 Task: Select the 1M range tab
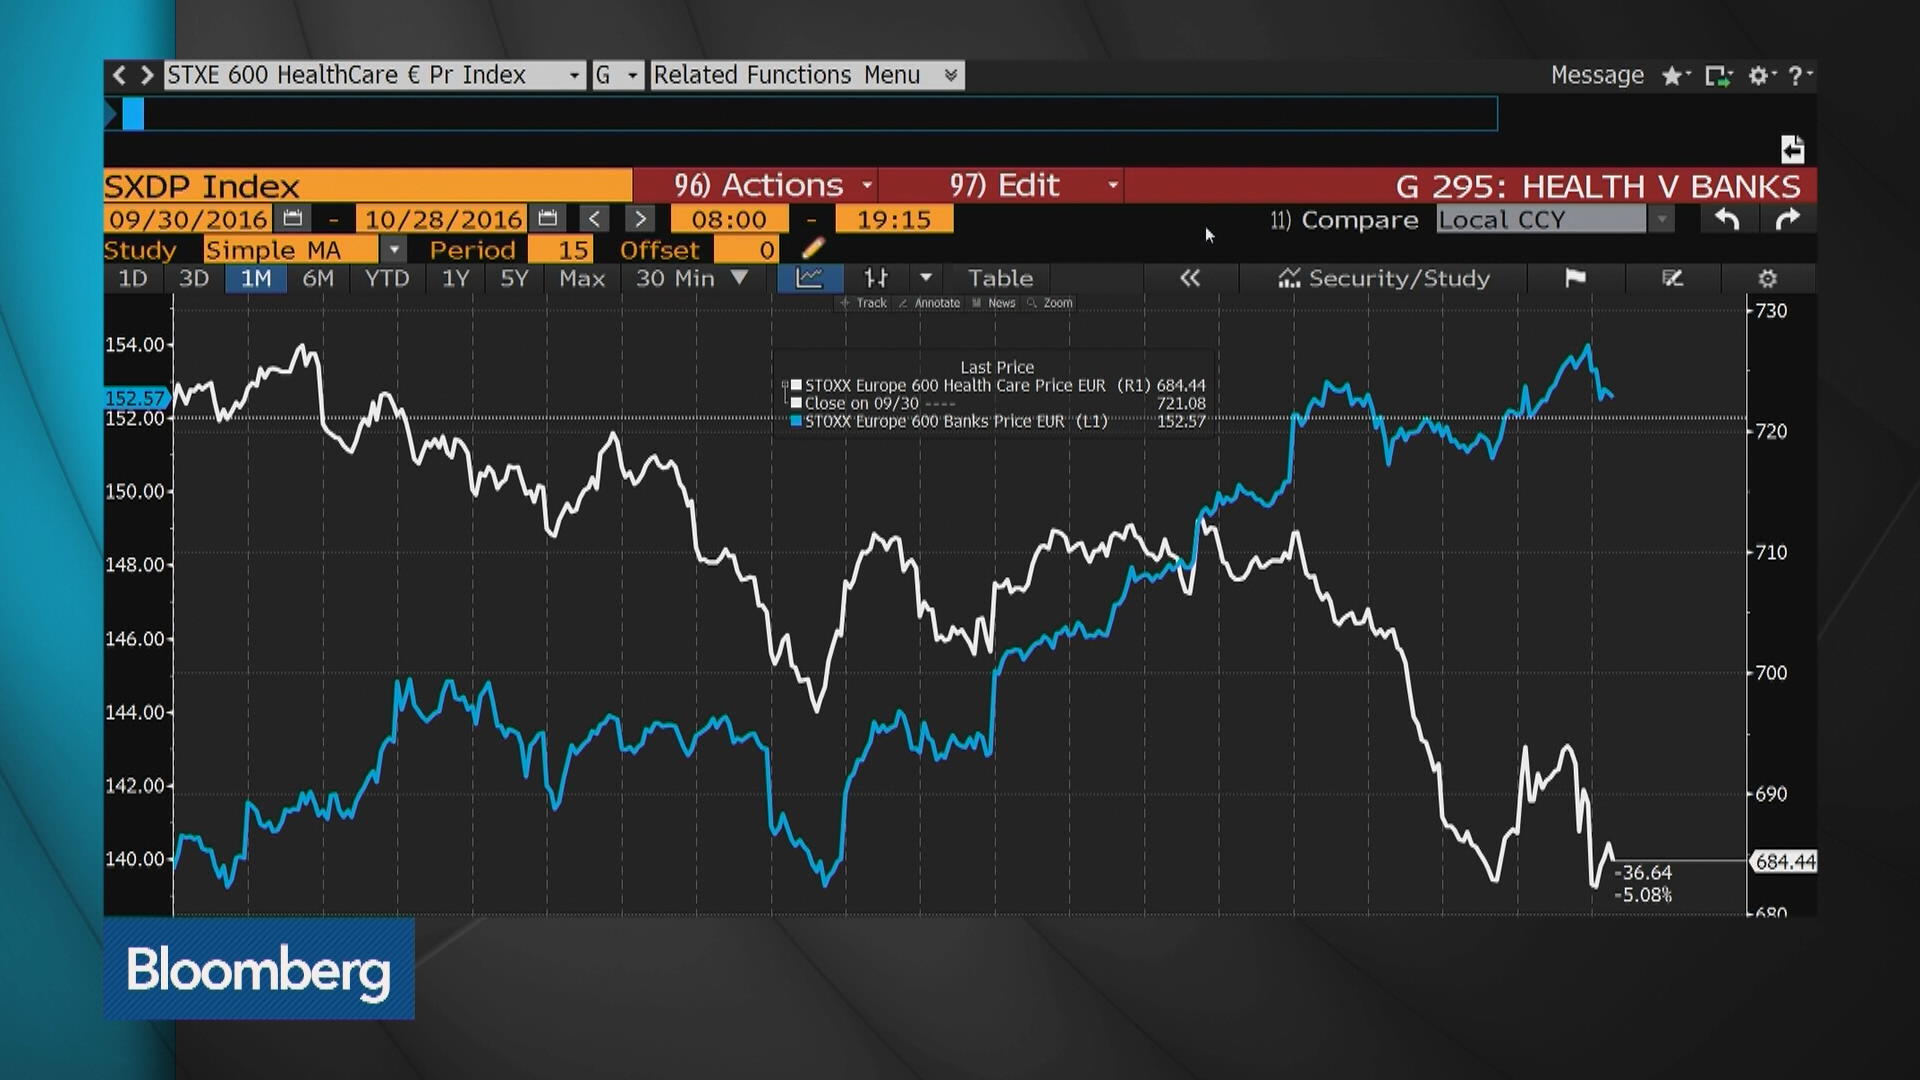(x=256, y=278)
